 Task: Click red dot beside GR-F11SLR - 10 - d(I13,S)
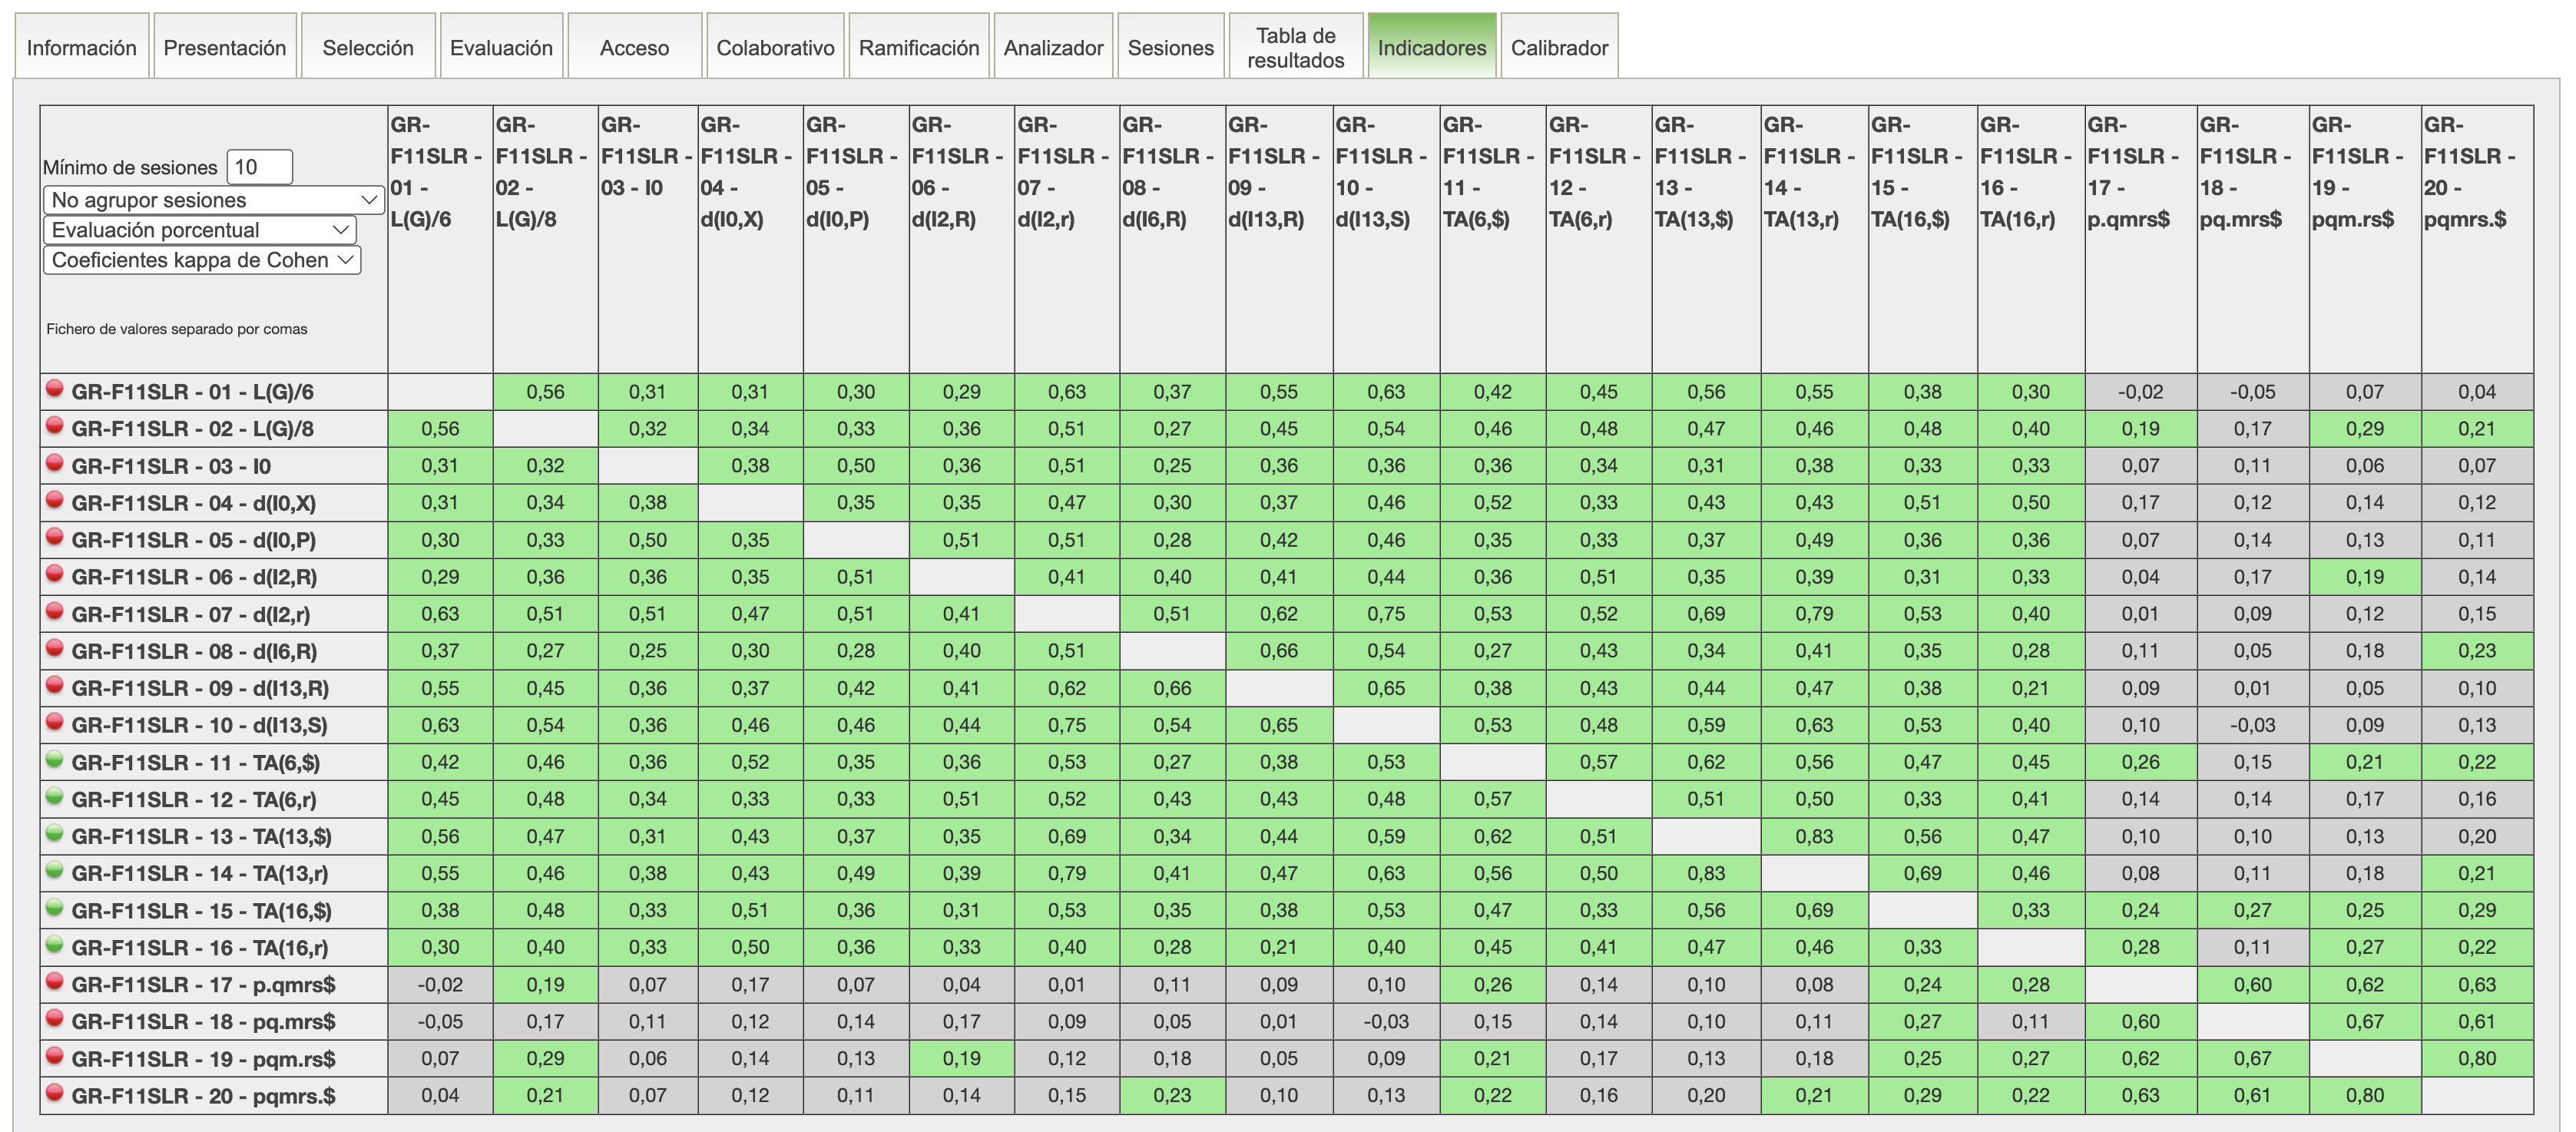(55, 723)
